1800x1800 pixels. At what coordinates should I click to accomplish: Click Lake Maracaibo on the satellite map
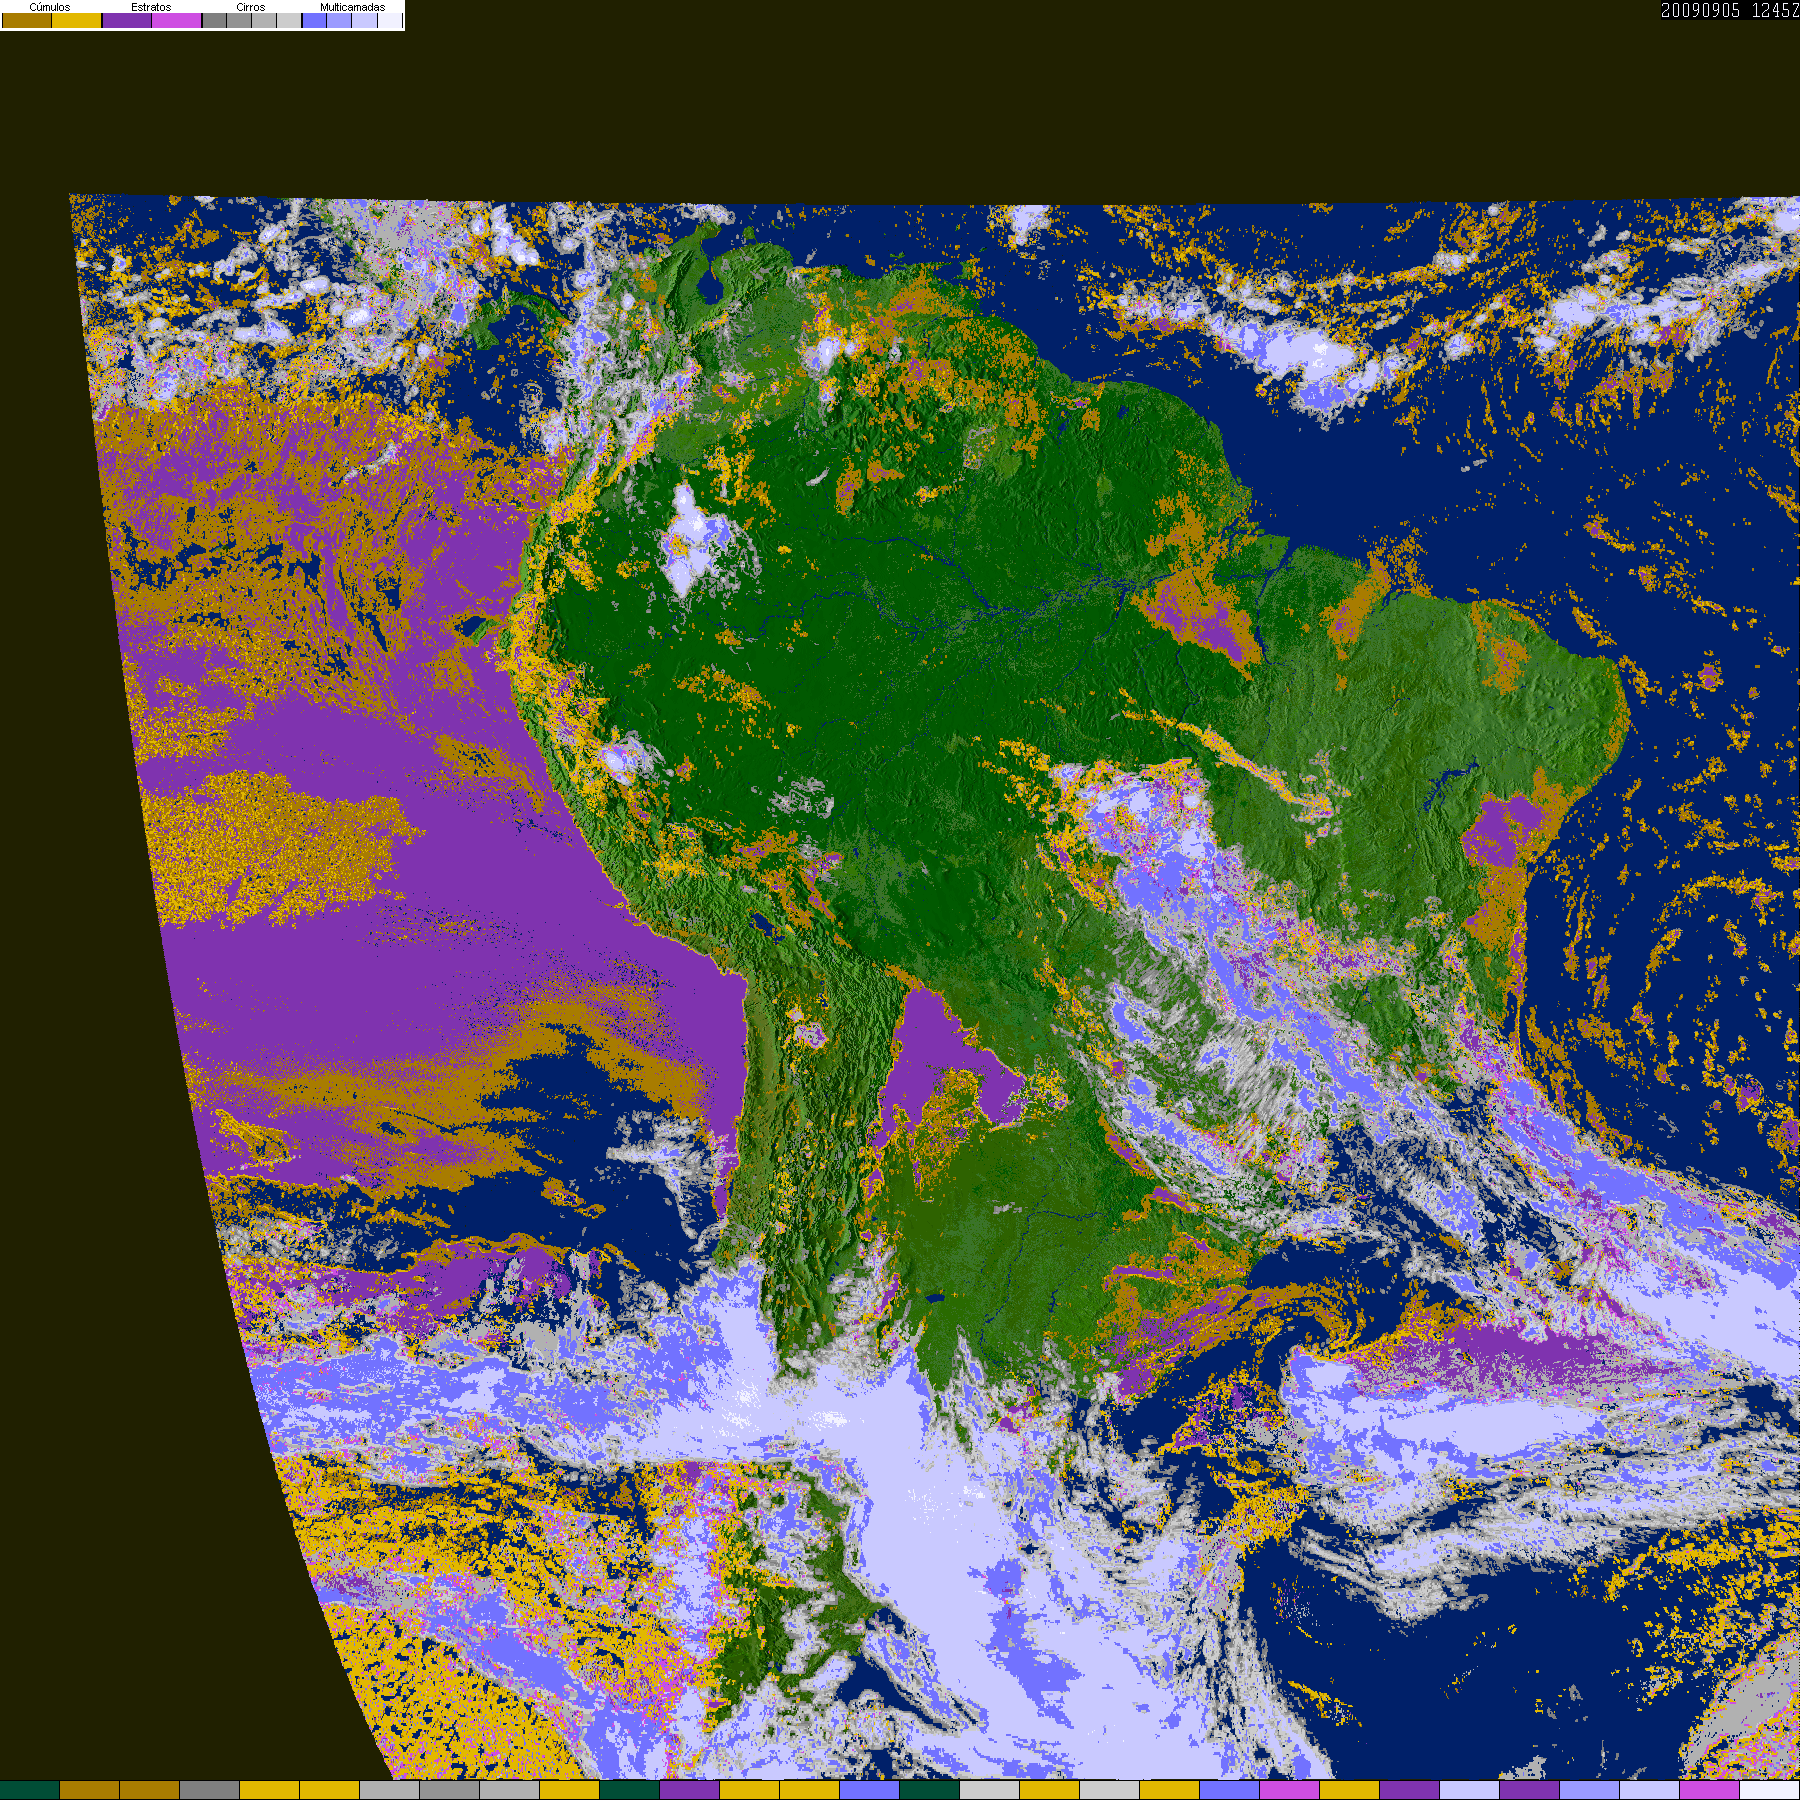click(711, 288)
